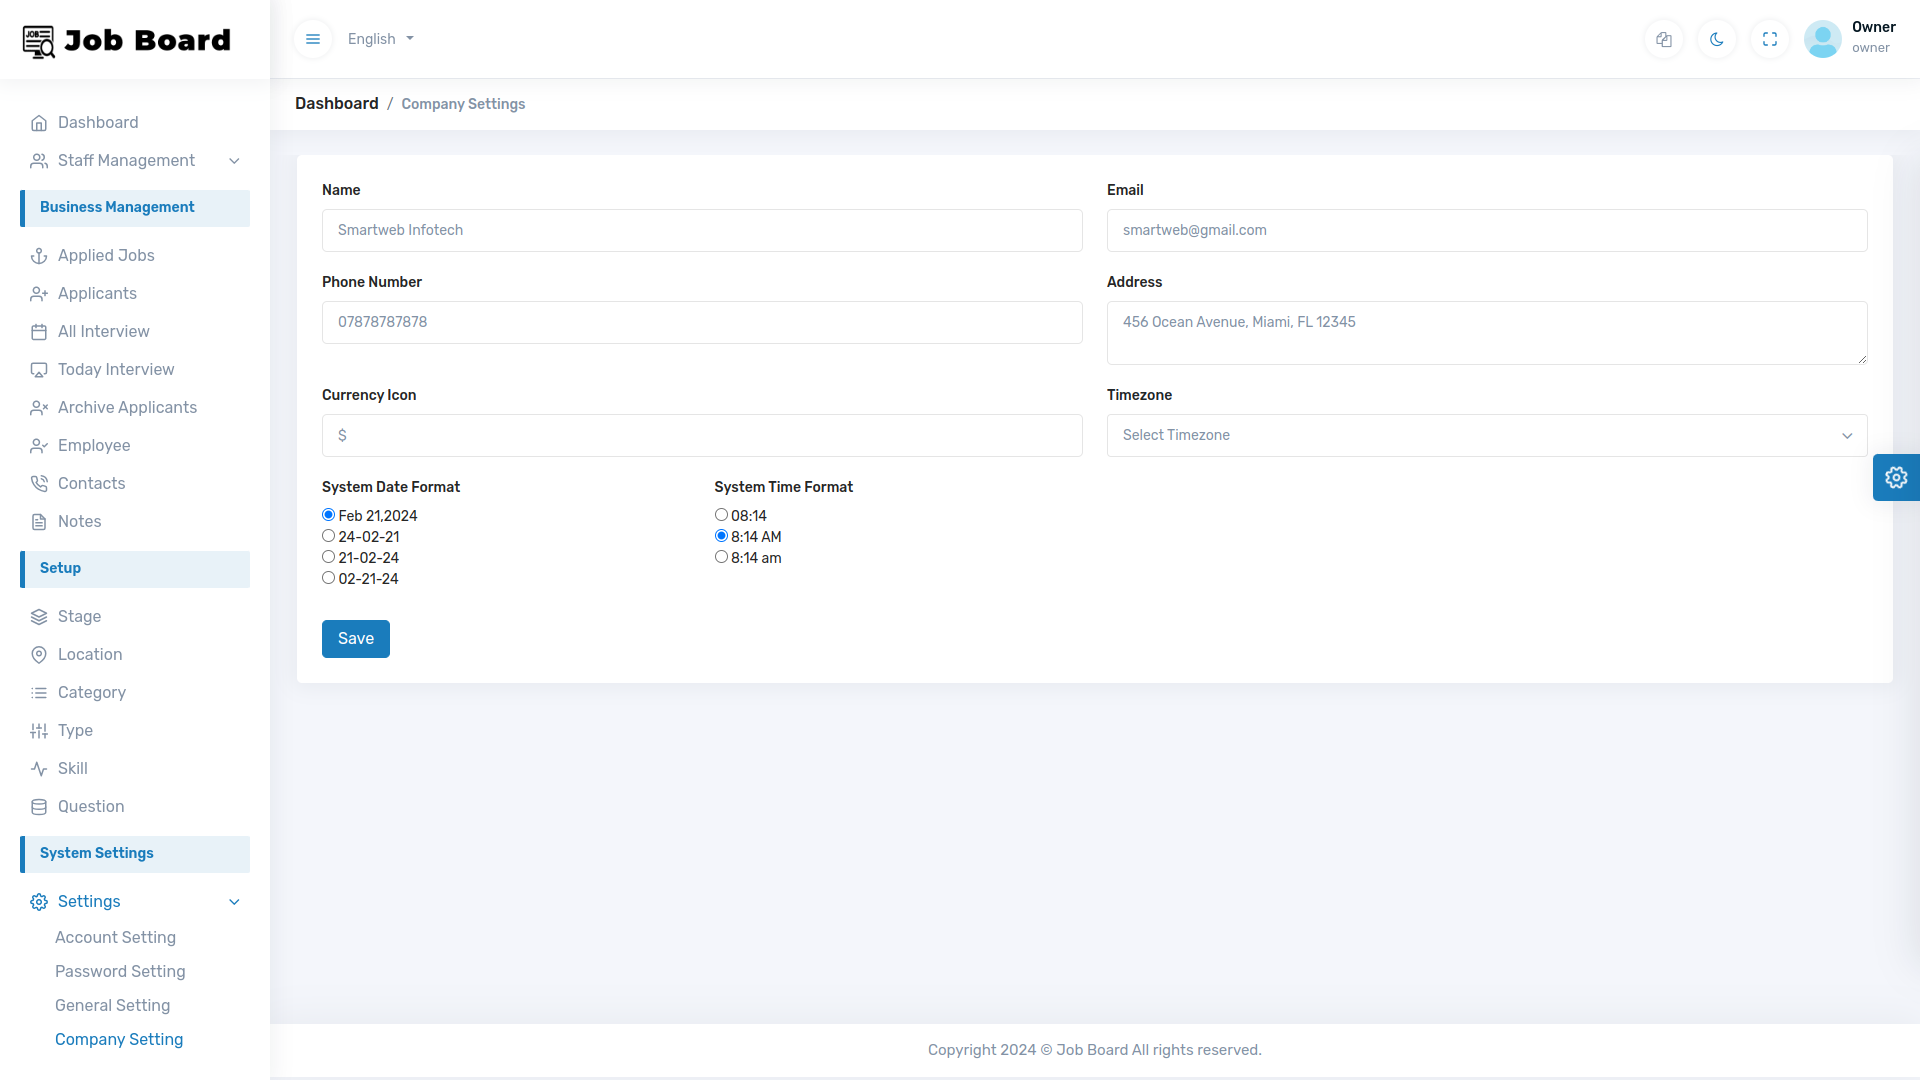Open the Select Timezone dropdown
The width and height of the screenshot is (1920, 1080).
1486,436
